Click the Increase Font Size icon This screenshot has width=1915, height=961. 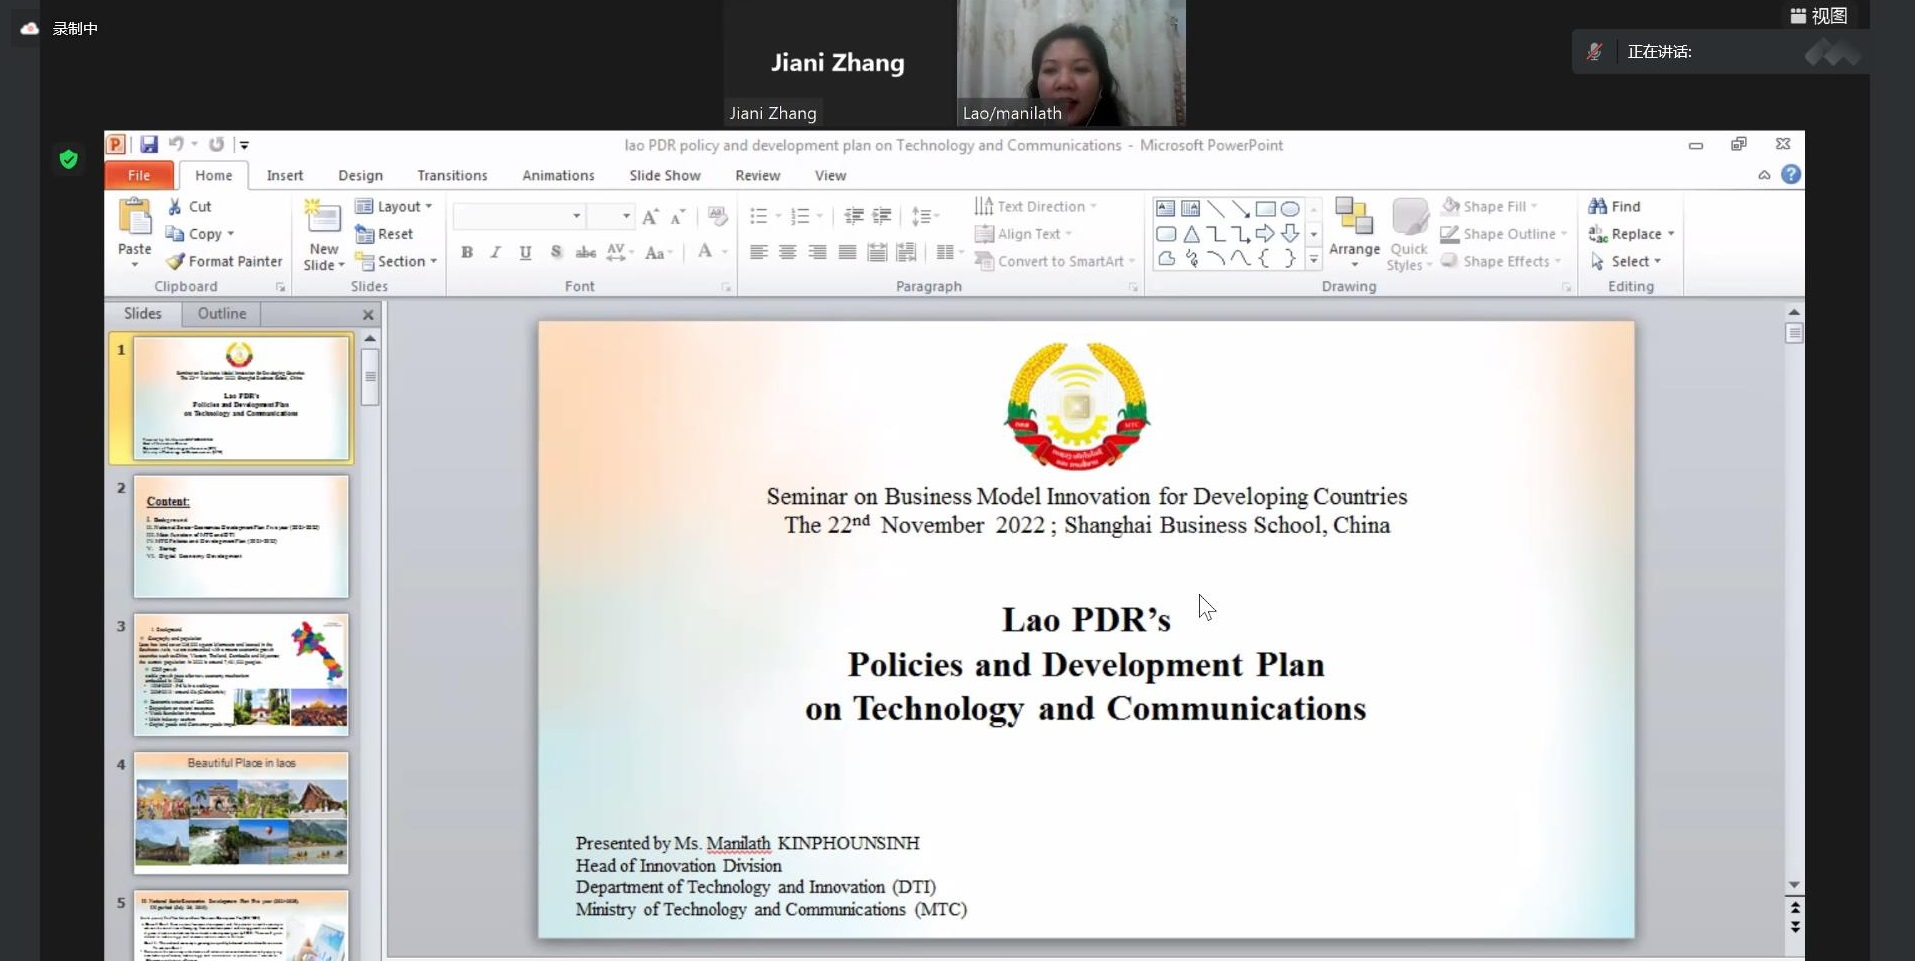650,216
